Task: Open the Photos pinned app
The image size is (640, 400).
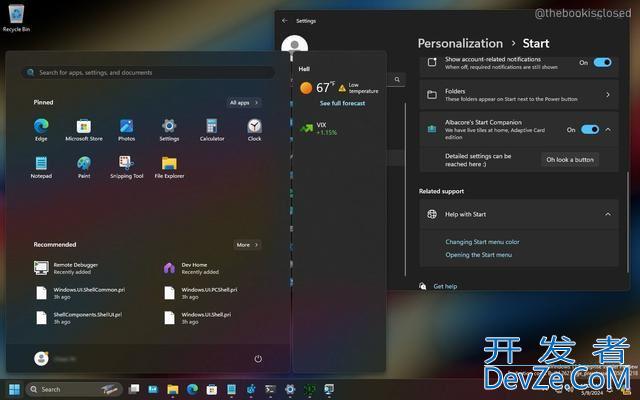Action: (127, 129)
